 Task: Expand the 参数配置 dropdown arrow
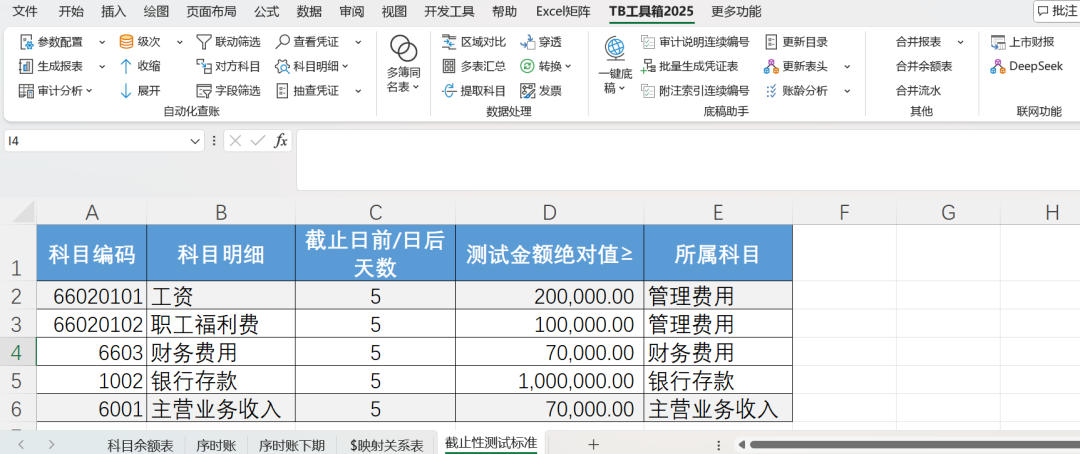pos(102,42)
